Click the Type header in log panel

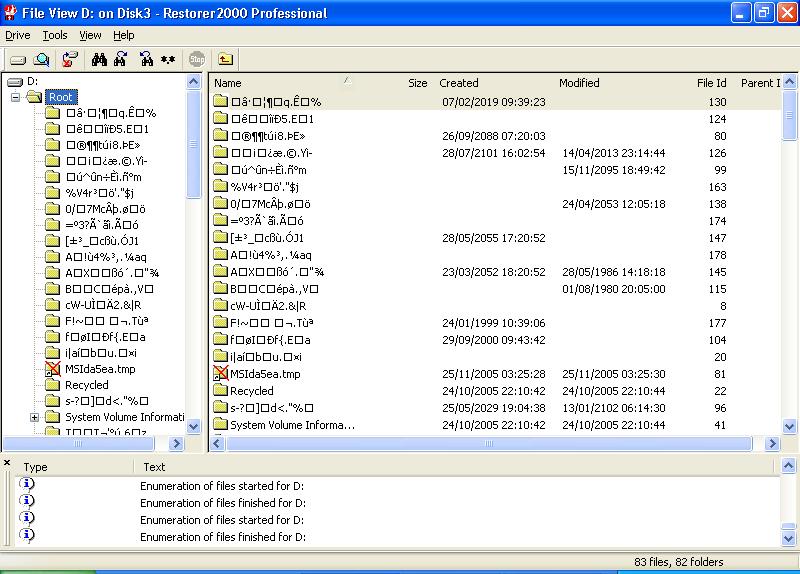point(35,467)
